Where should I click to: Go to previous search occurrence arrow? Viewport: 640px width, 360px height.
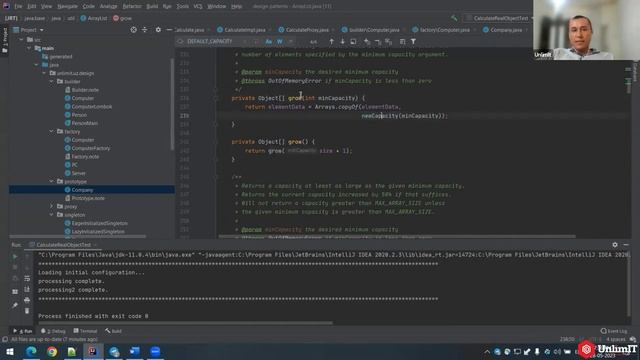coord(331,41)
